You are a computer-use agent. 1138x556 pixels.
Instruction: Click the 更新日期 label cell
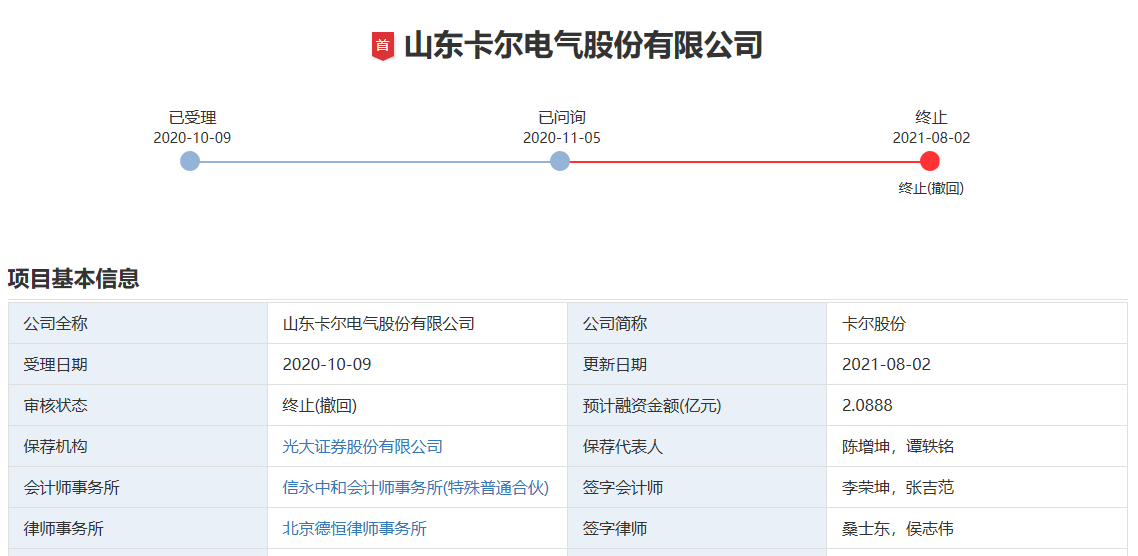point(697,364)
